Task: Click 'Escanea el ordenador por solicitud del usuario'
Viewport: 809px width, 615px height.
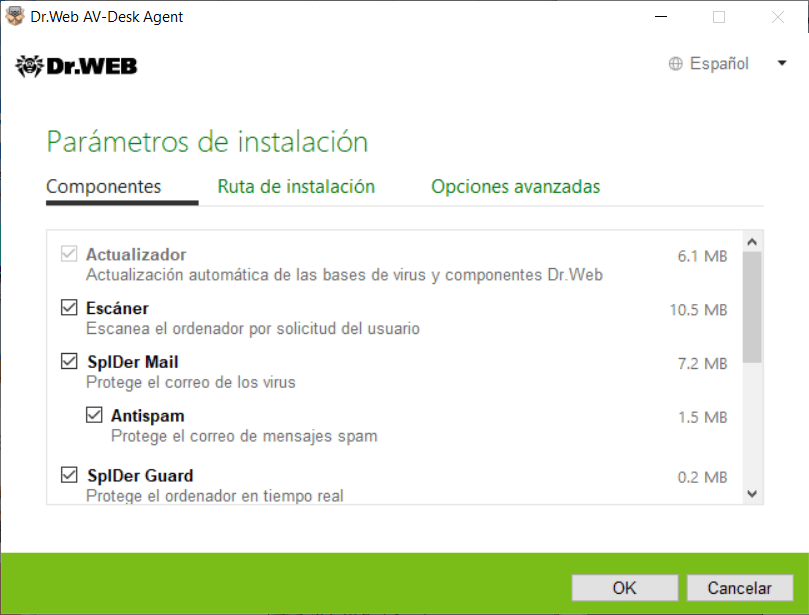Action: (253, 328)
